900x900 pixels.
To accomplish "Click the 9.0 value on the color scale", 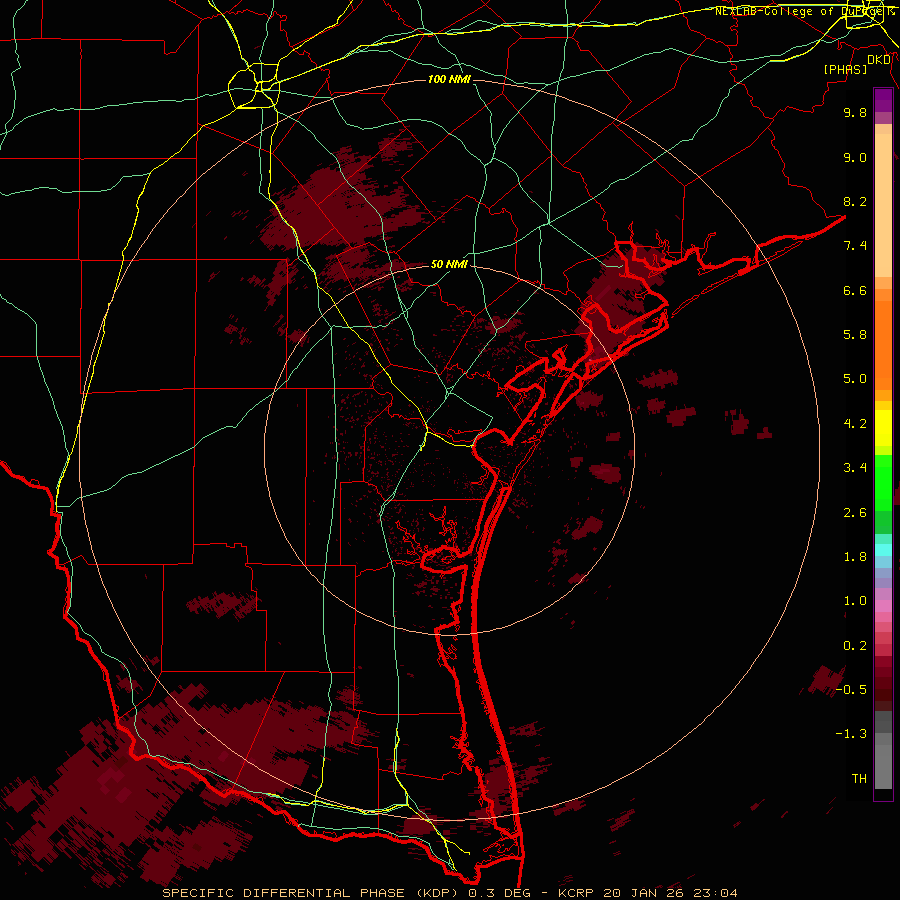I will pyautogui.click(x=855, y=157).
